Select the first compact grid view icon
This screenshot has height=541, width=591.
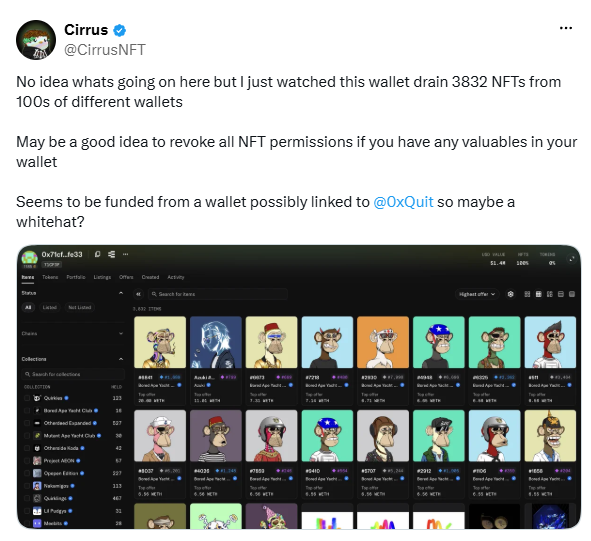click(x=527, y=294)
